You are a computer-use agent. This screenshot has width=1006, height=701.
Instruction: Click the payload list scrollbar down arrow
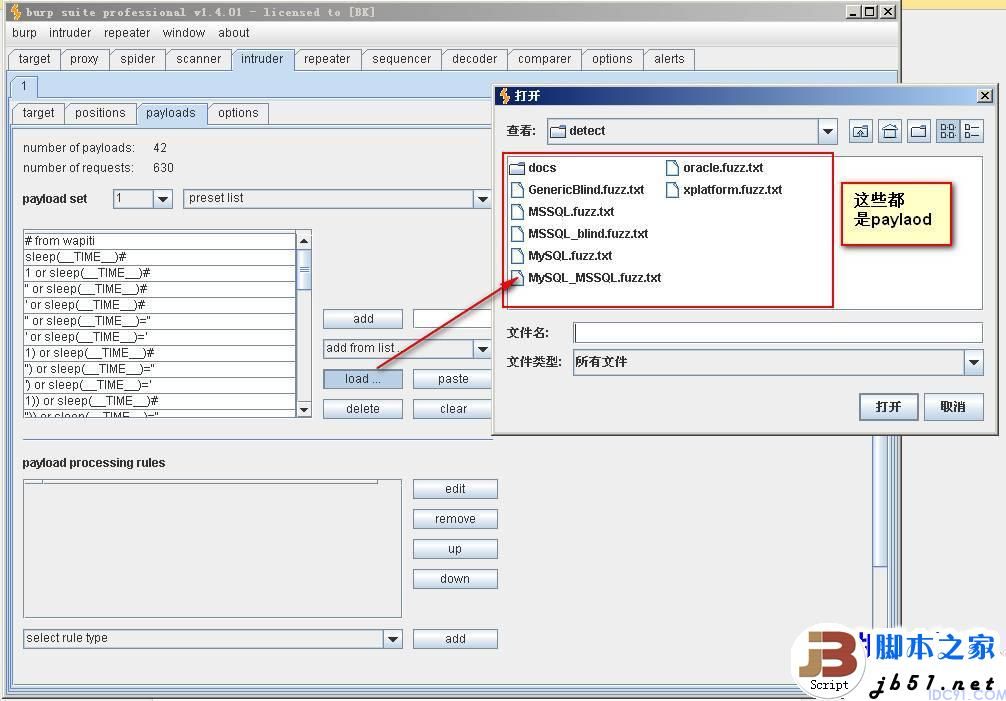tap(304, 409)
